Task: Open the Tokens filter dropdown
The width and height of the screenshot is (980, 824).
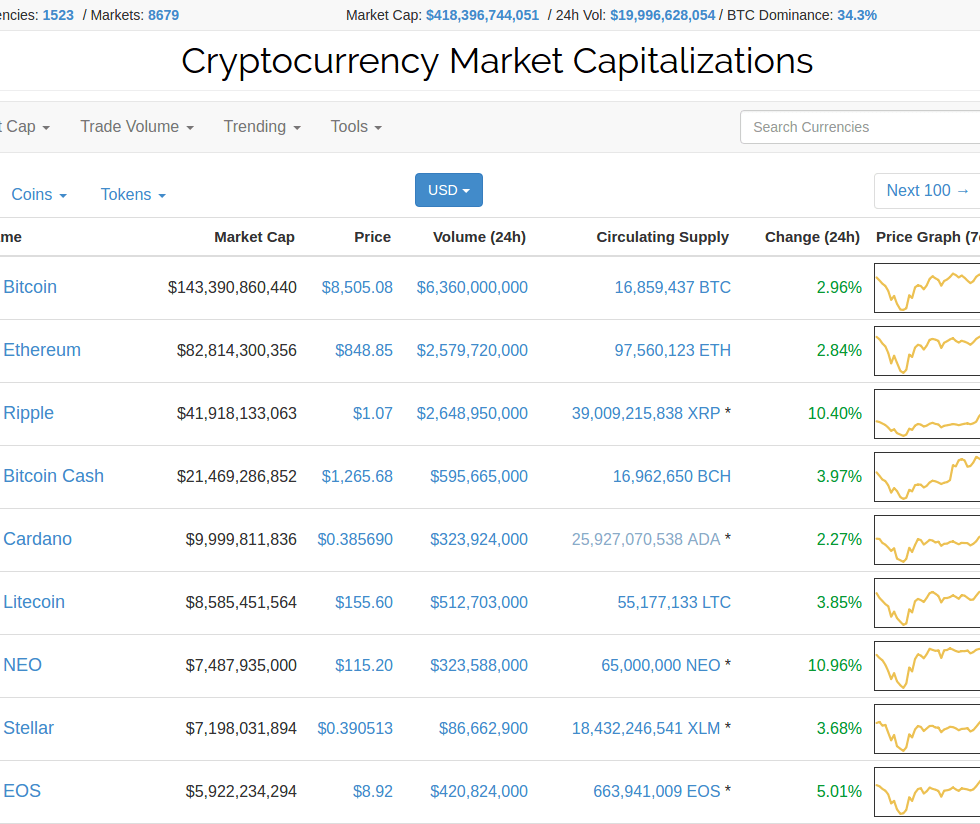Action: point(133,195)
